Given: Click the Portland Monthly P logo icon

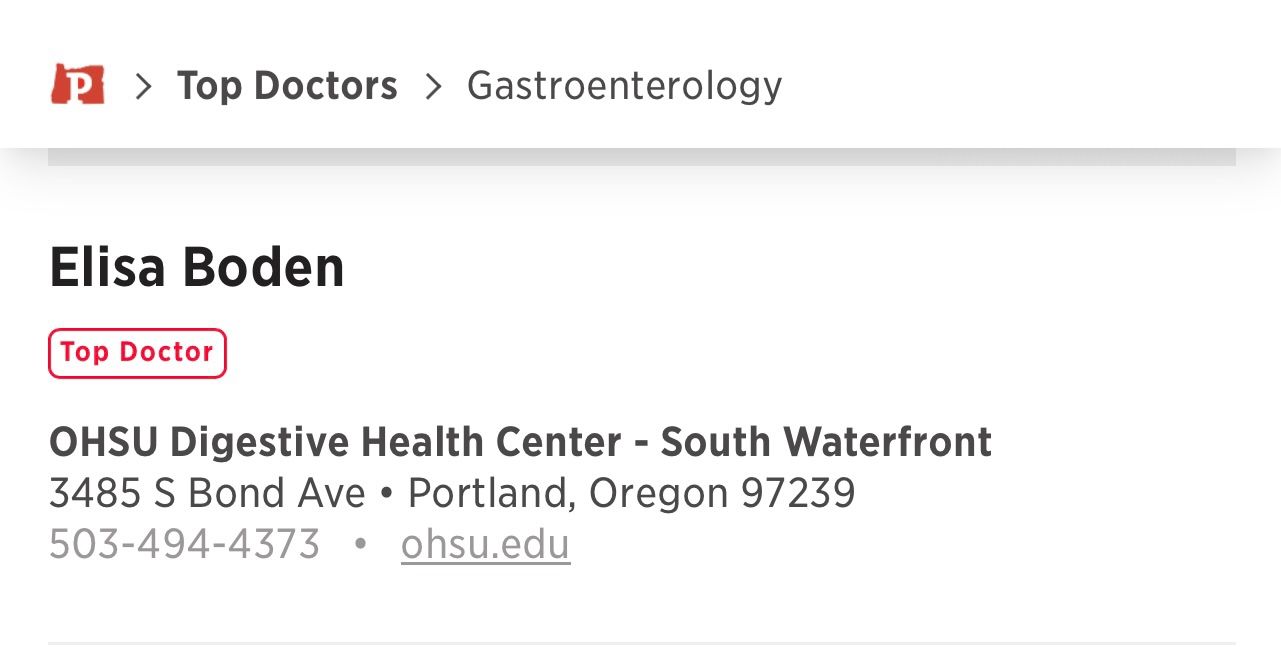Looking at the screenshot, I should tap(77, 85).
